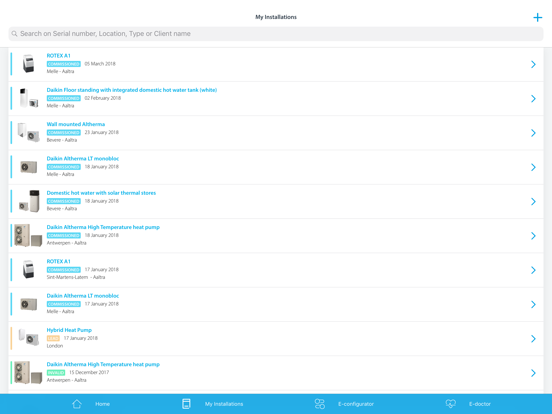552x414 pixels.
Task: Open High Temperature heat pump 15 December 2017
Action: (276, 373)
